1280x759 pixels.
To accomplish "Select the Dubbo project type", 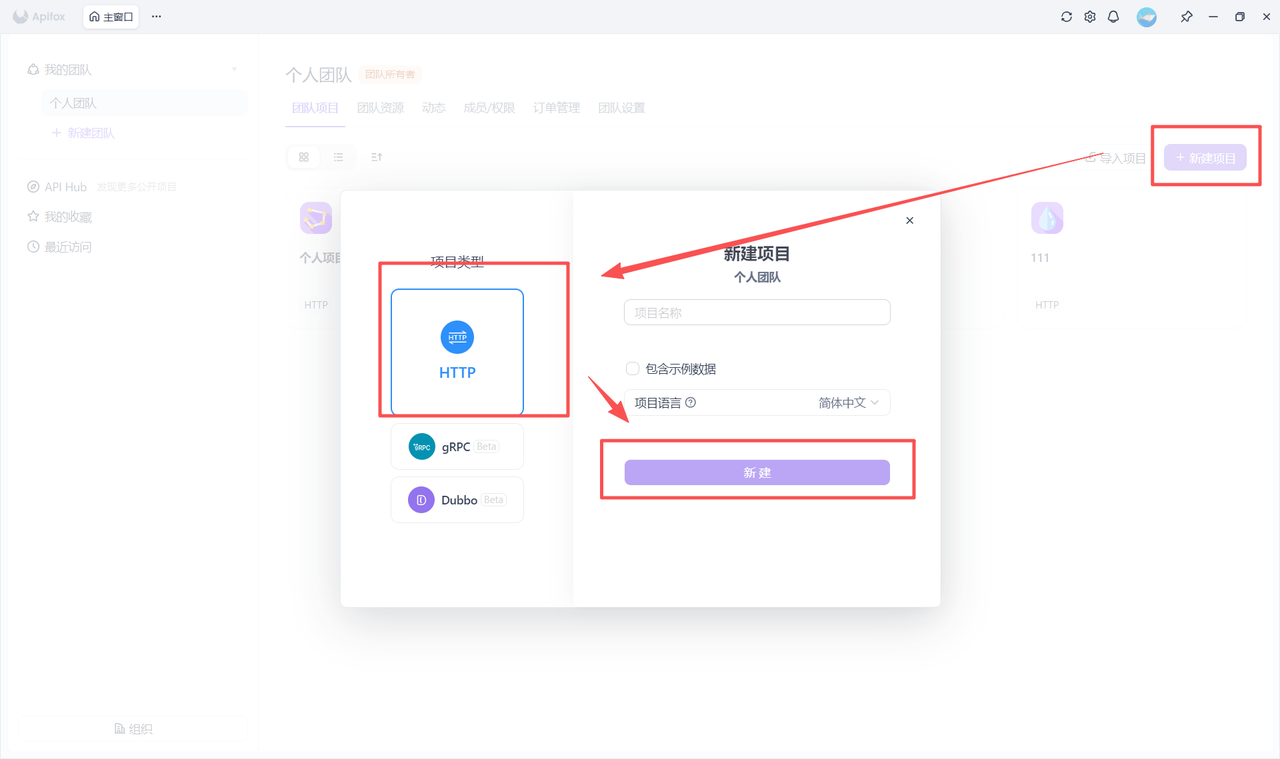I will [457, 499].
